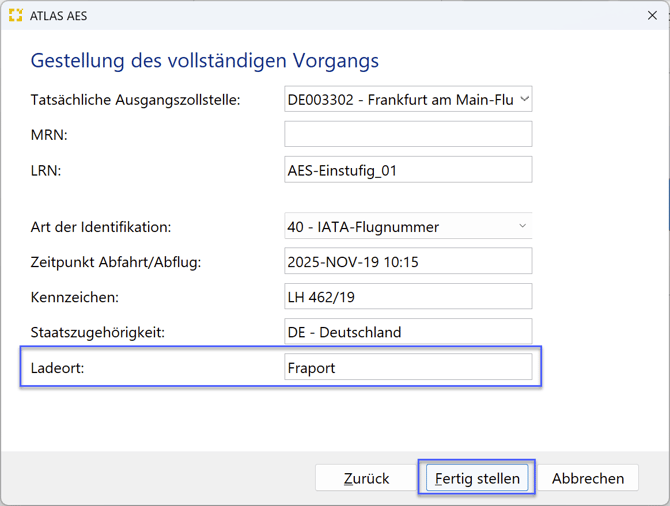670x506 pixels.
Task: Select the DE003302 Frankfurt am Main text value
Action: (398, 99)
